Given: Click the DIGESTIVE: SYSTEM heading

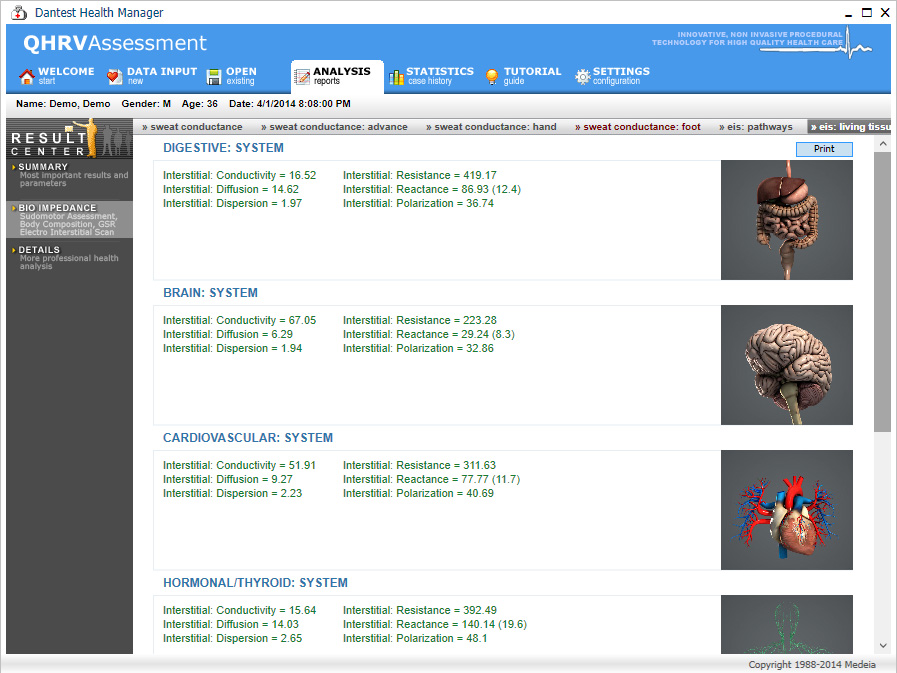Looking at the screenshot, I should click(223, 148).
